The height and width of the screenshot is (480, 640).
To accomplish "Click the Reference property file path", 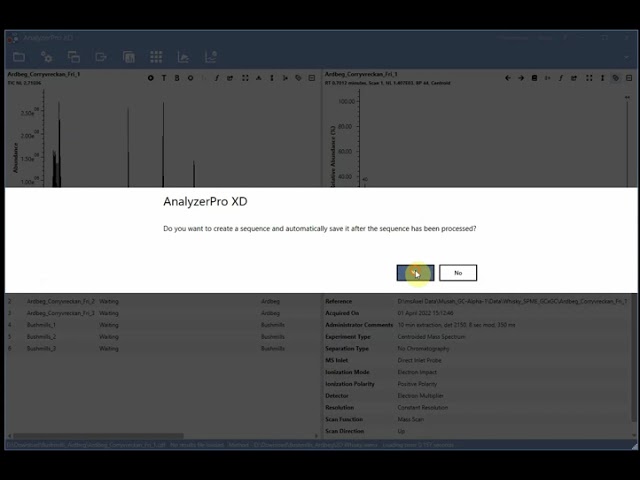I will (x=512, y=301).
